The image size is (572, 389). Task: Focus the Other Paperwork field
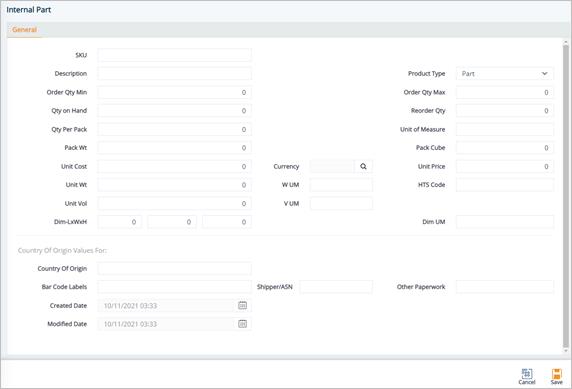click(x=505, y=287)
